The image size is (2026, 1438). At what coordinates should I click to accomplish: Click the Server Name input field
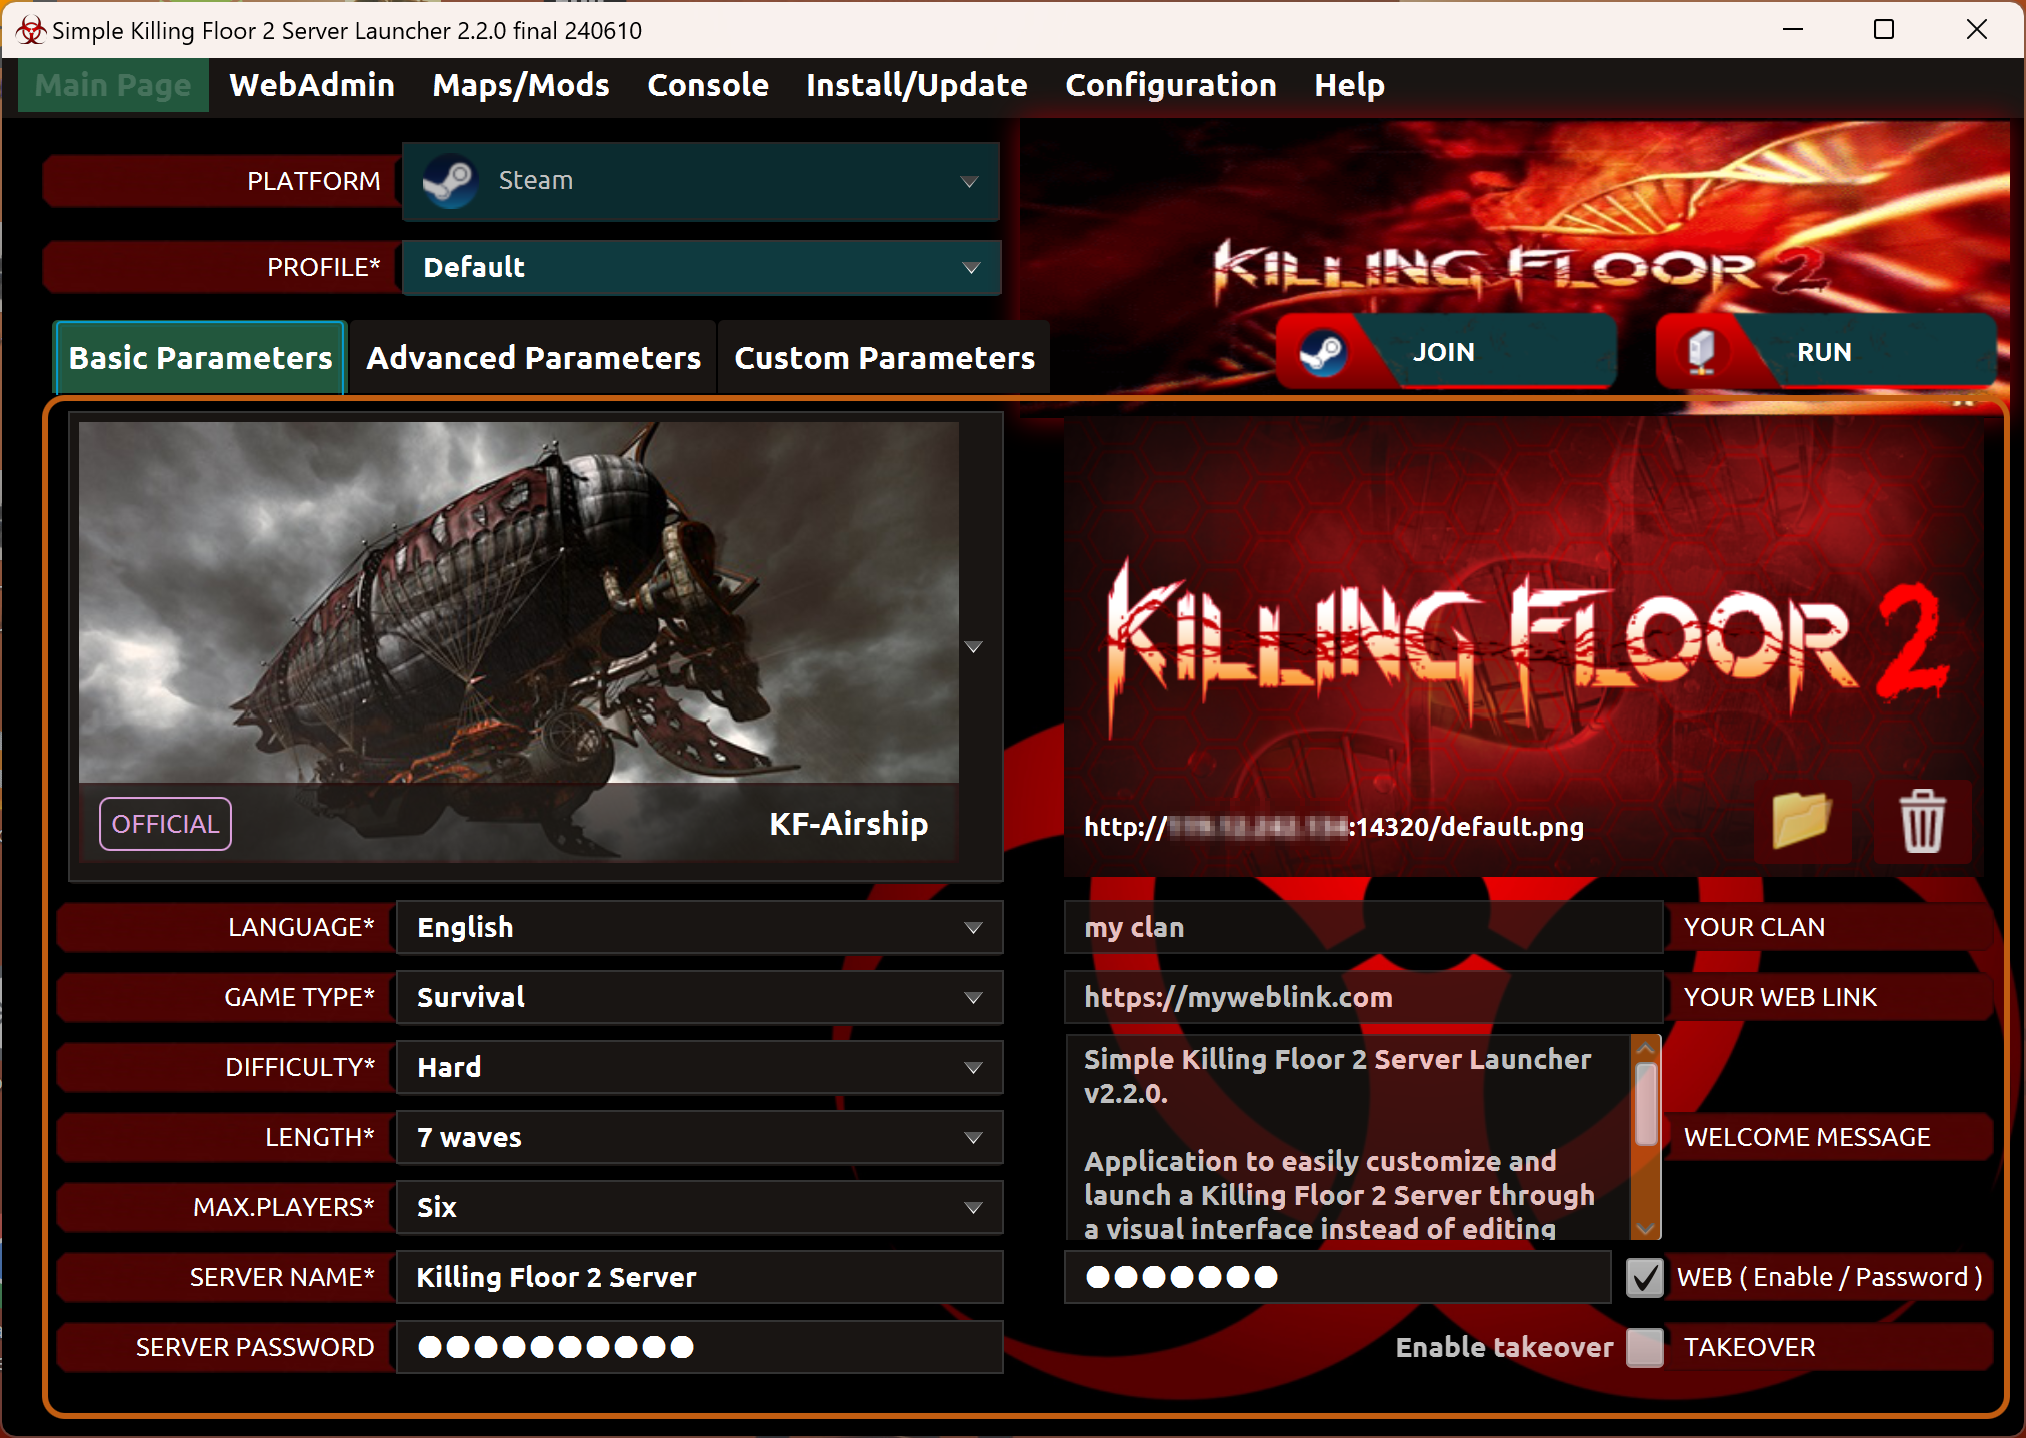[x=698, y=1277]
